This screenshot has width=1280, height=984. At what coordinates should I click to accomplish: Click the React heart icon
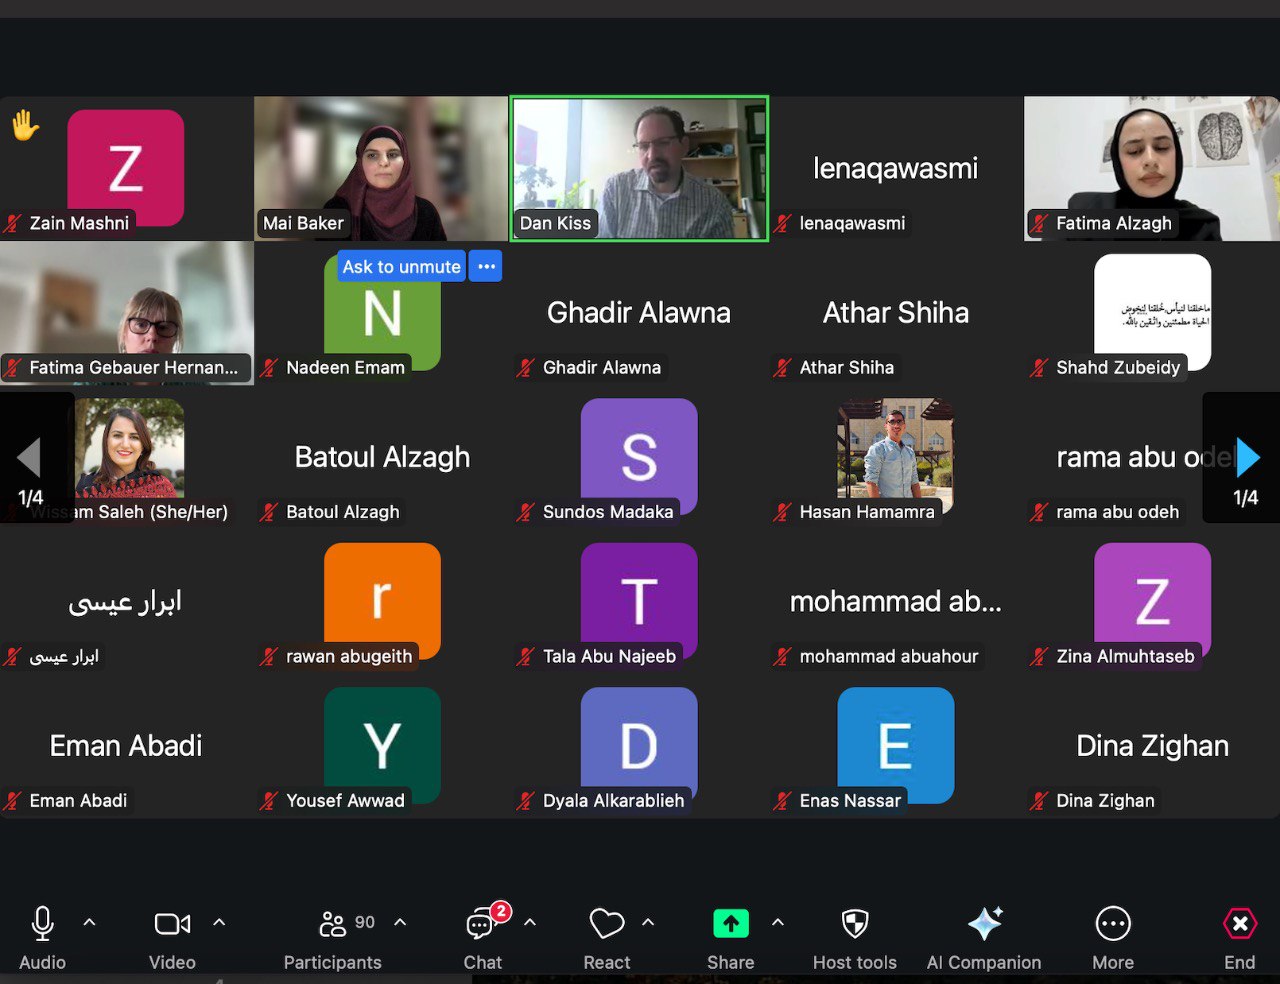click(x=606, y=924)
